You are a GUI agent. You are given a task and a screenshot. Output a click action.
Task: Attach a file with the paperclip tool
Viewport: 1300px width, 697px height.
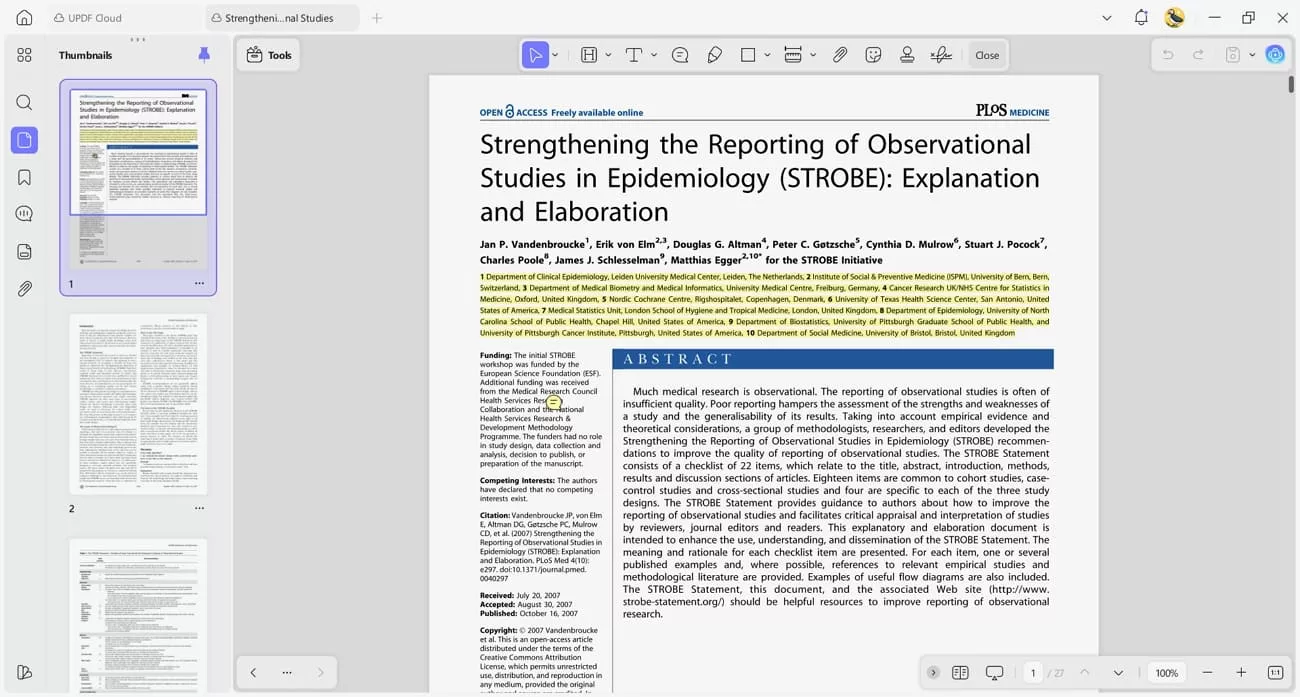pyautogui.click(x=840, y=55)
